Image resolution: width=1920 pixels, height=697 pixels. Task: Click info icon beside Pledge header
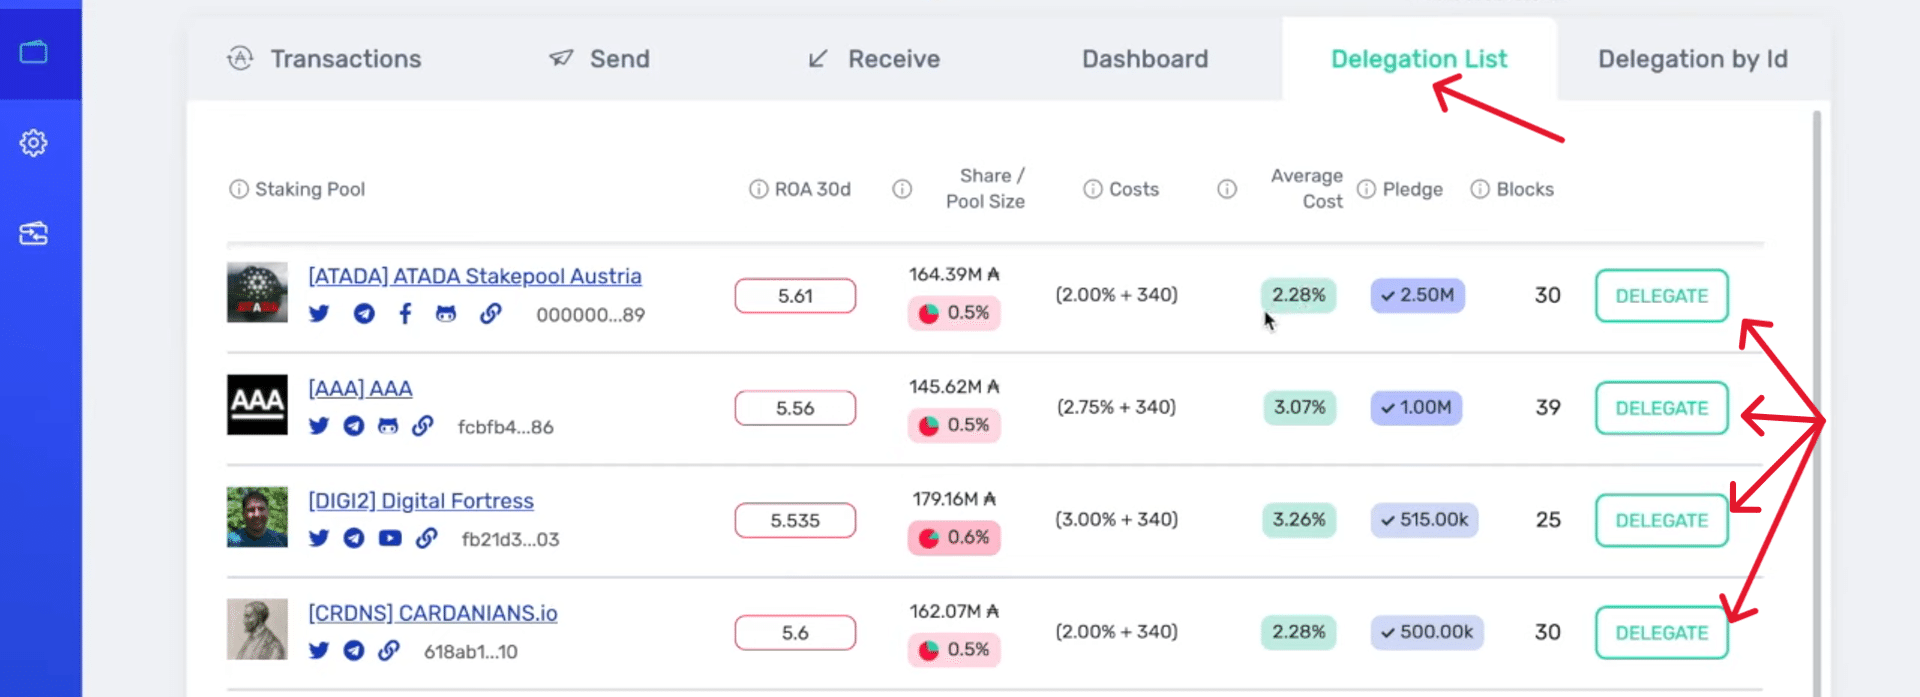tap(1366, 189)
